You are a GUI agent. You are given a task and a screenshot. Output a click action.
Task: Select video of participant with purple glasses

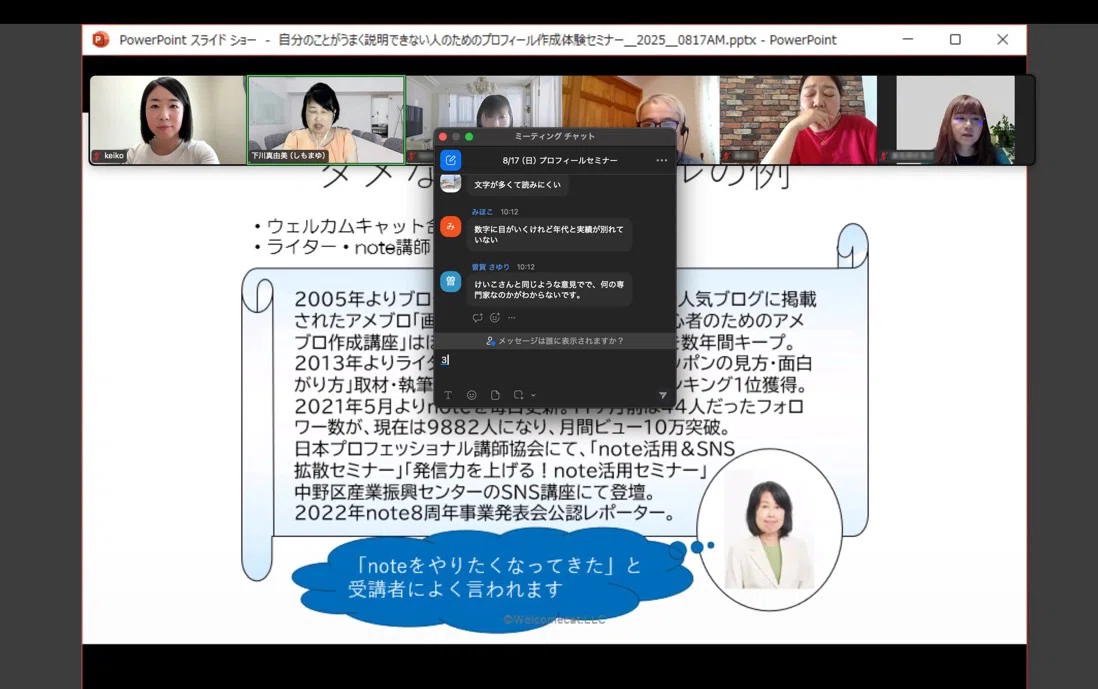tap(955, 120)
